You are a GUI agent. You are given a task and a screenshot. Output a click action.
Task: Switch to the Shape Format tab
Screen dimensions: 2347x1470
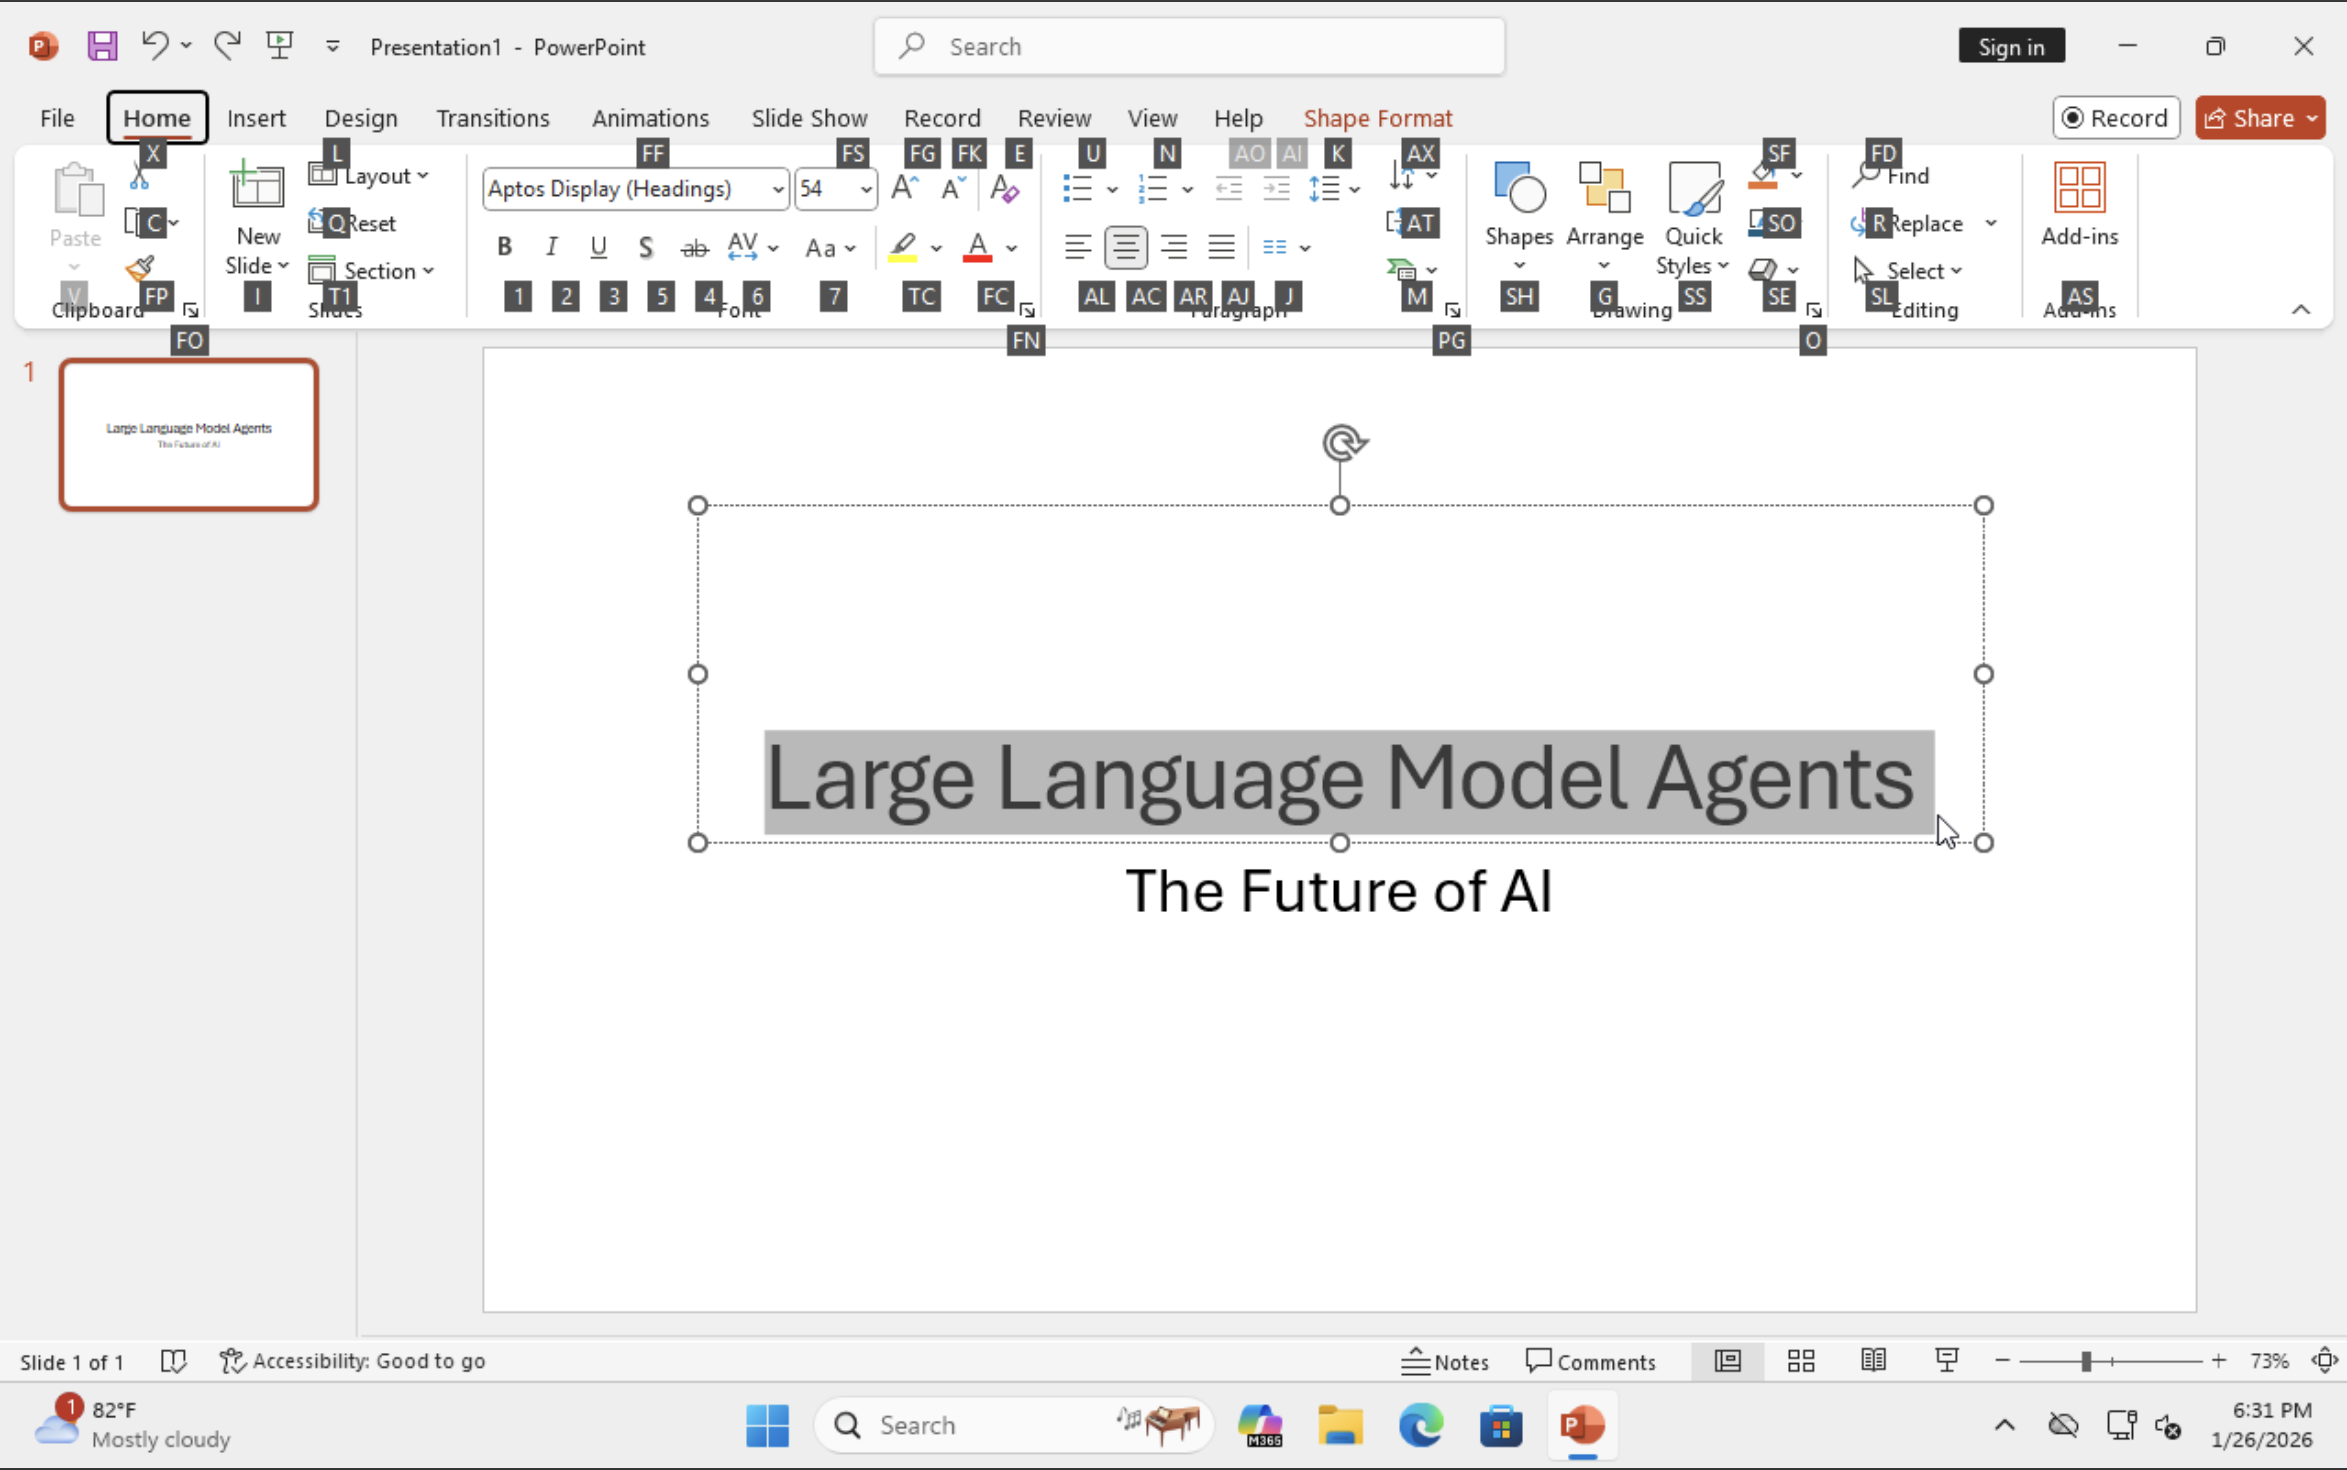(x=1376, y=118)
